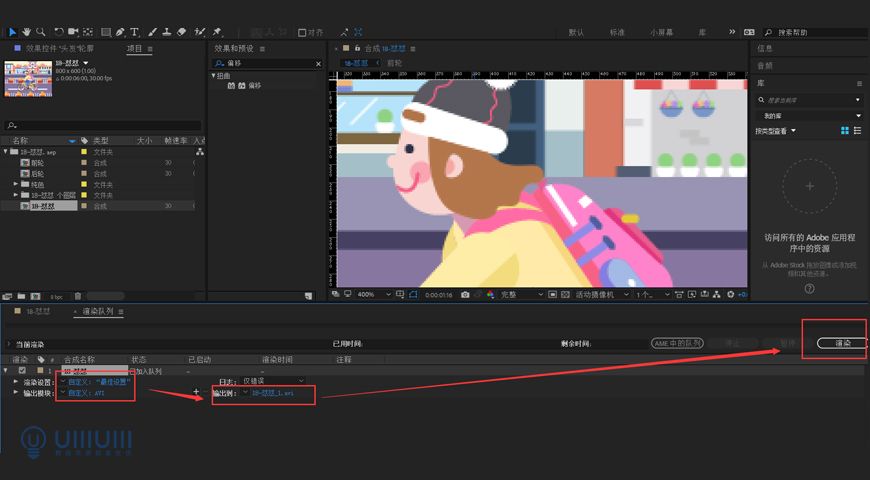Switch library to grid view icon

coord(844,131)
